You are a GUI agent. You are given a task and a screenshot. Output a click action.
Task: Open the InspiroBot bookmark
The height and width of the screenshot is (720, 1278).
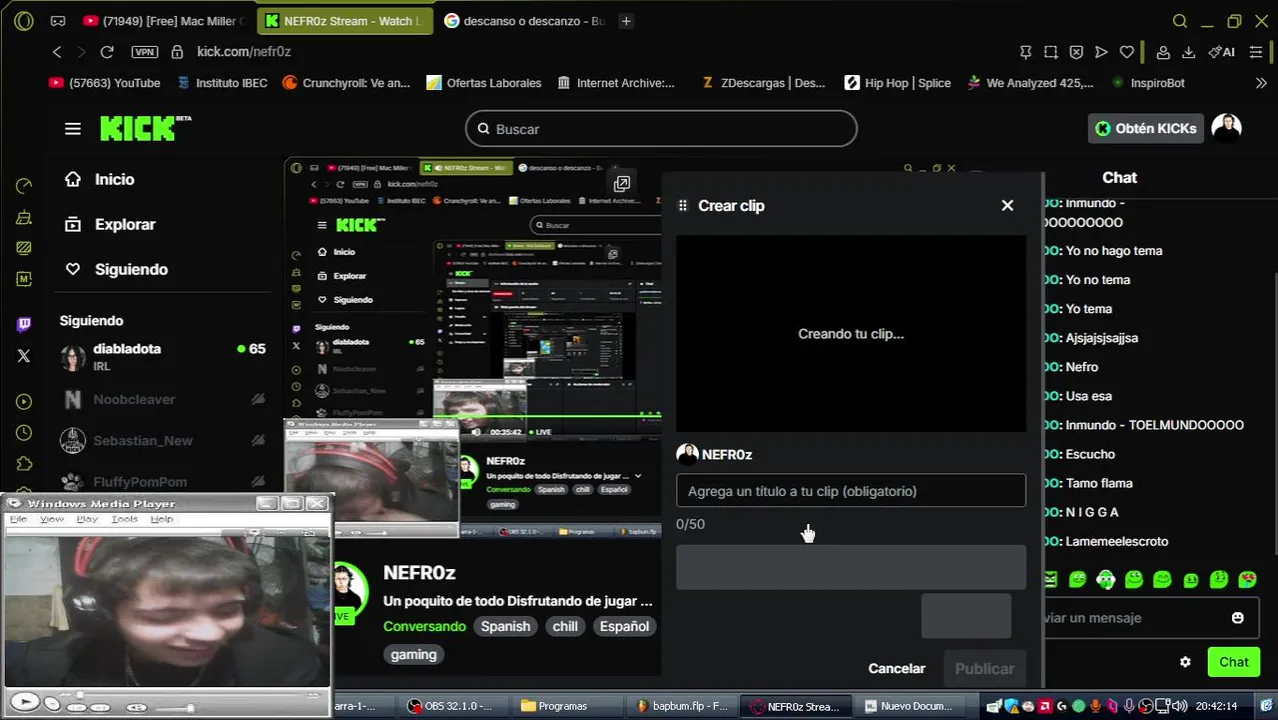(1148, 83)
